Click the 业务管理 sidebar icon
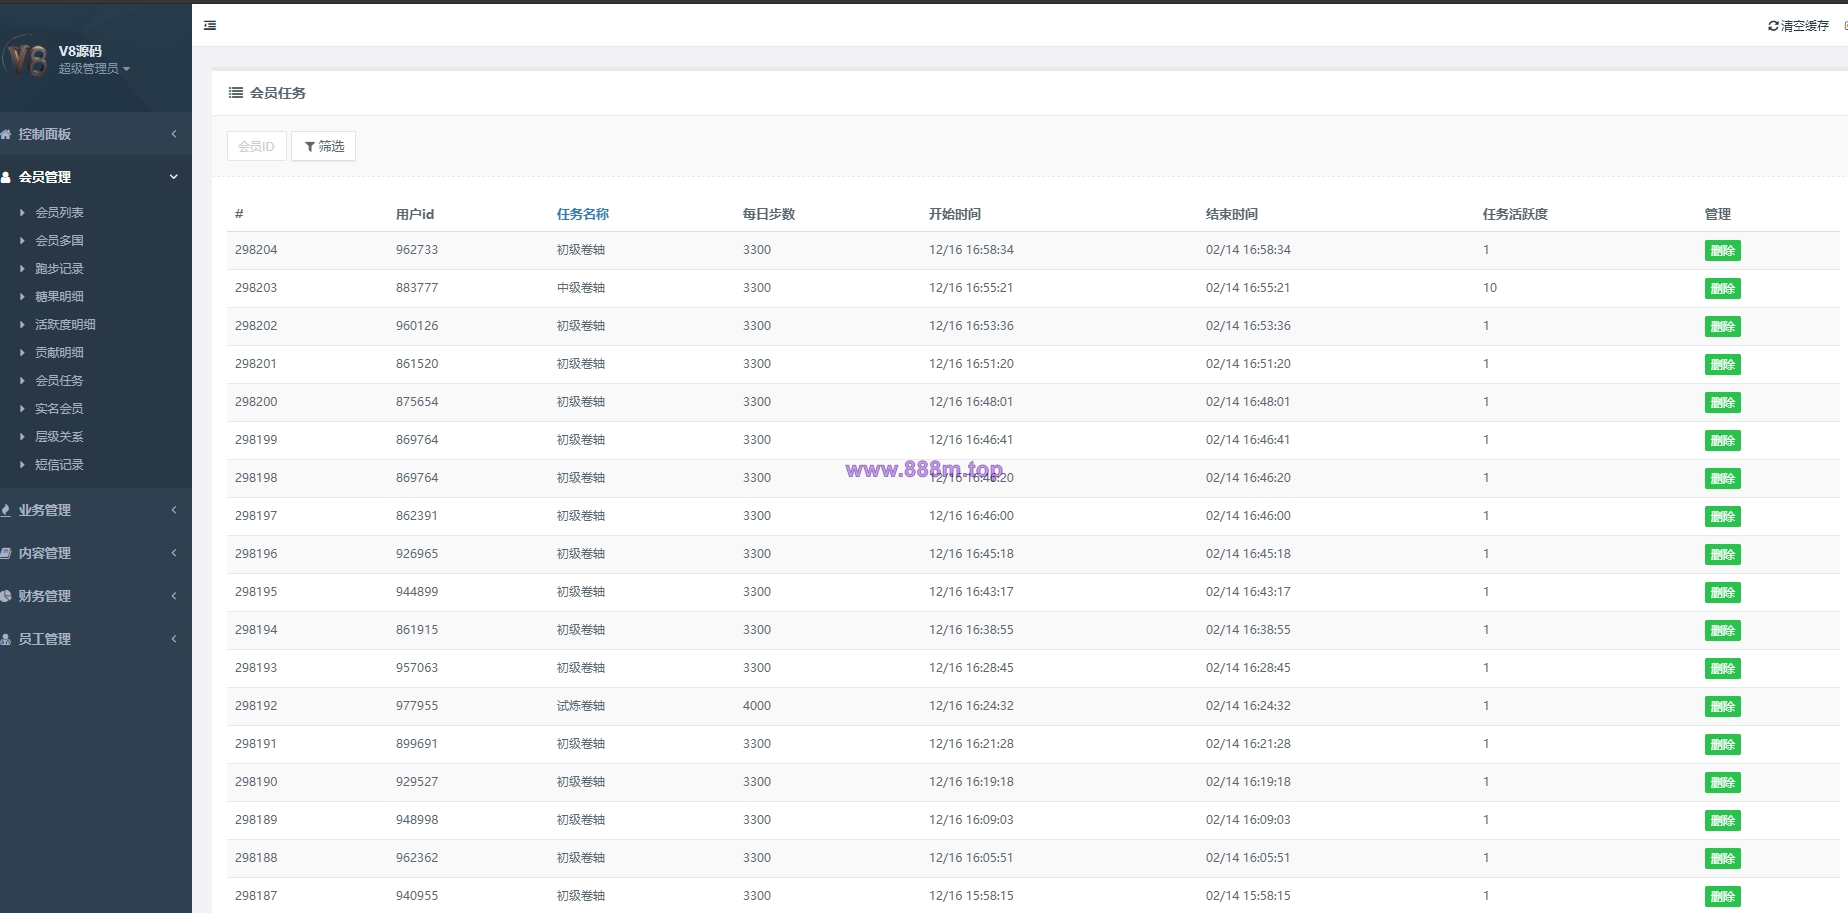 click(x=6, y=510)
